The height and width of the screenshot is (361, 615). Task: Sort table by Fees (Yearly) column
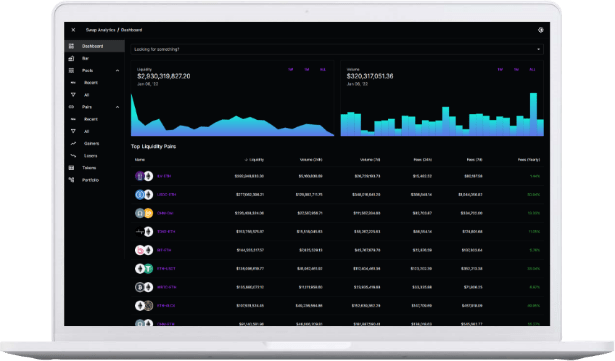pyautogui.click(x=529, y=160)
